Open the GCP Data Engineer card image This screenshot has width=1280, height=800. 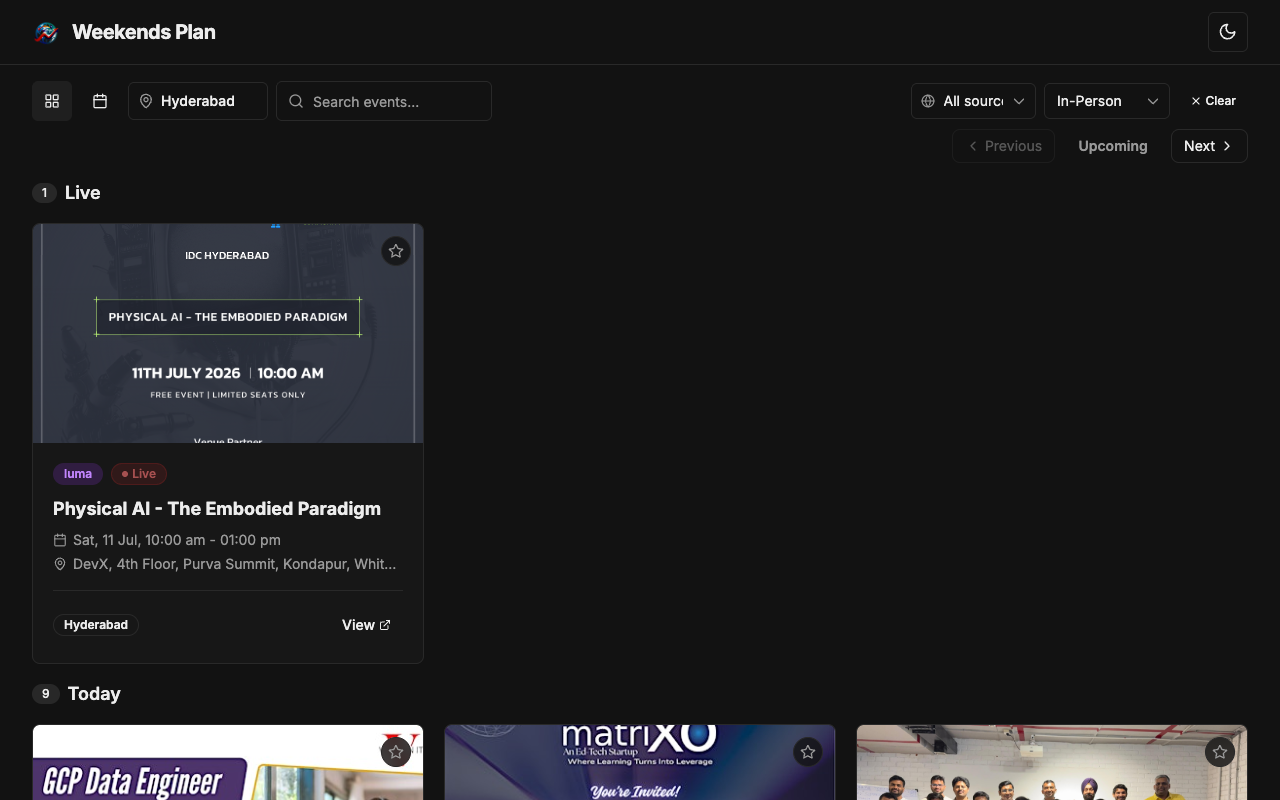pos(228,763)
